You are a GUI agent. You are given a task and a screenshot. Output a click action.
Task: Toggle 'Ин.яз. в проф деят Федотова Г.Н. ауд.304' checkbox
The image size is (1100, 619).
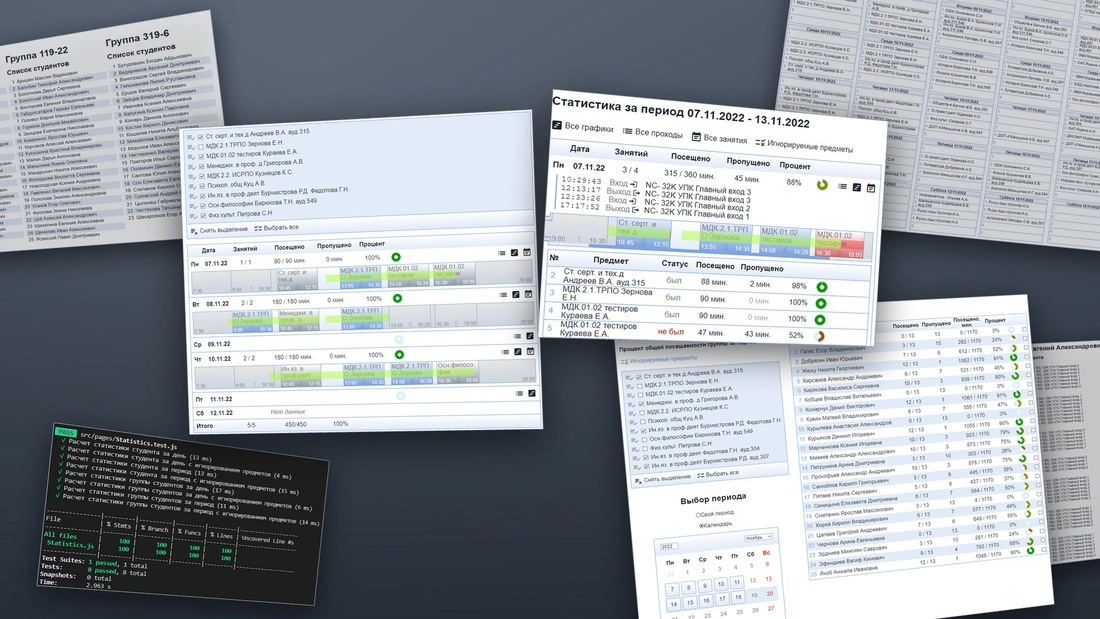pos(646,458)
